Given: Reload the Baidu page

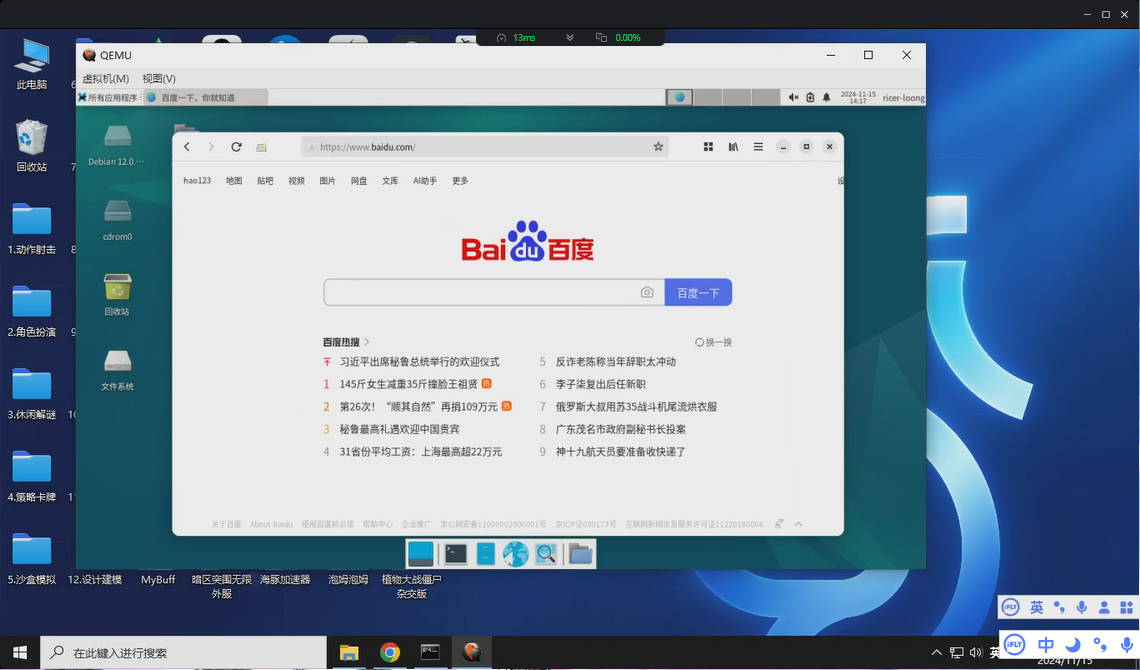Looking at the screenshot, I should 236,147.
